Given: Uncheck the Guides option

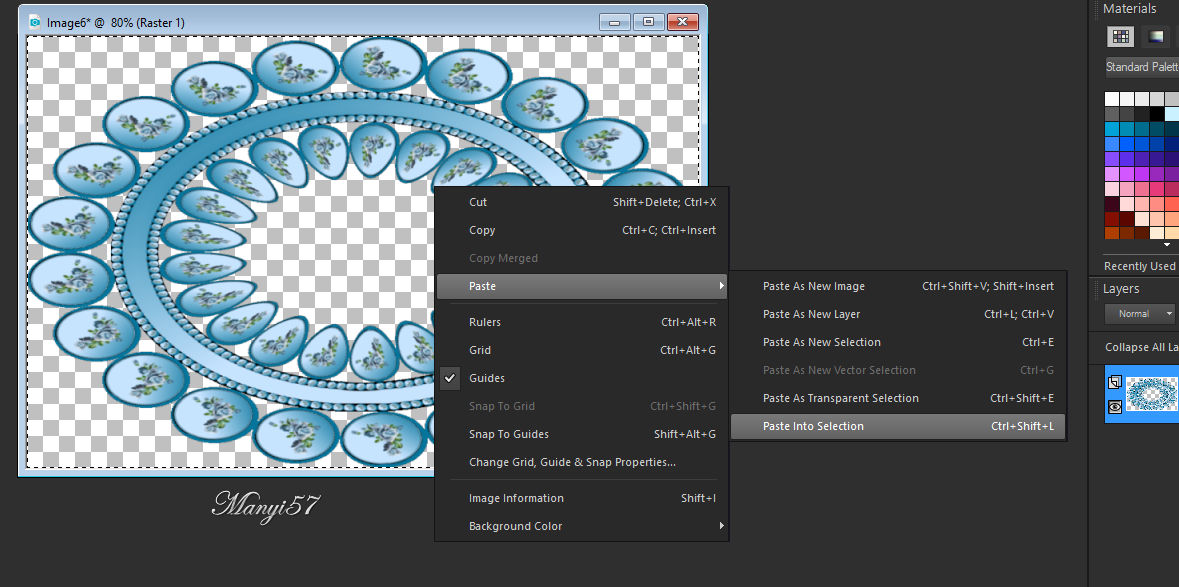Looking at the screenshot, I should pyautogui.click(x=581, y=378).
